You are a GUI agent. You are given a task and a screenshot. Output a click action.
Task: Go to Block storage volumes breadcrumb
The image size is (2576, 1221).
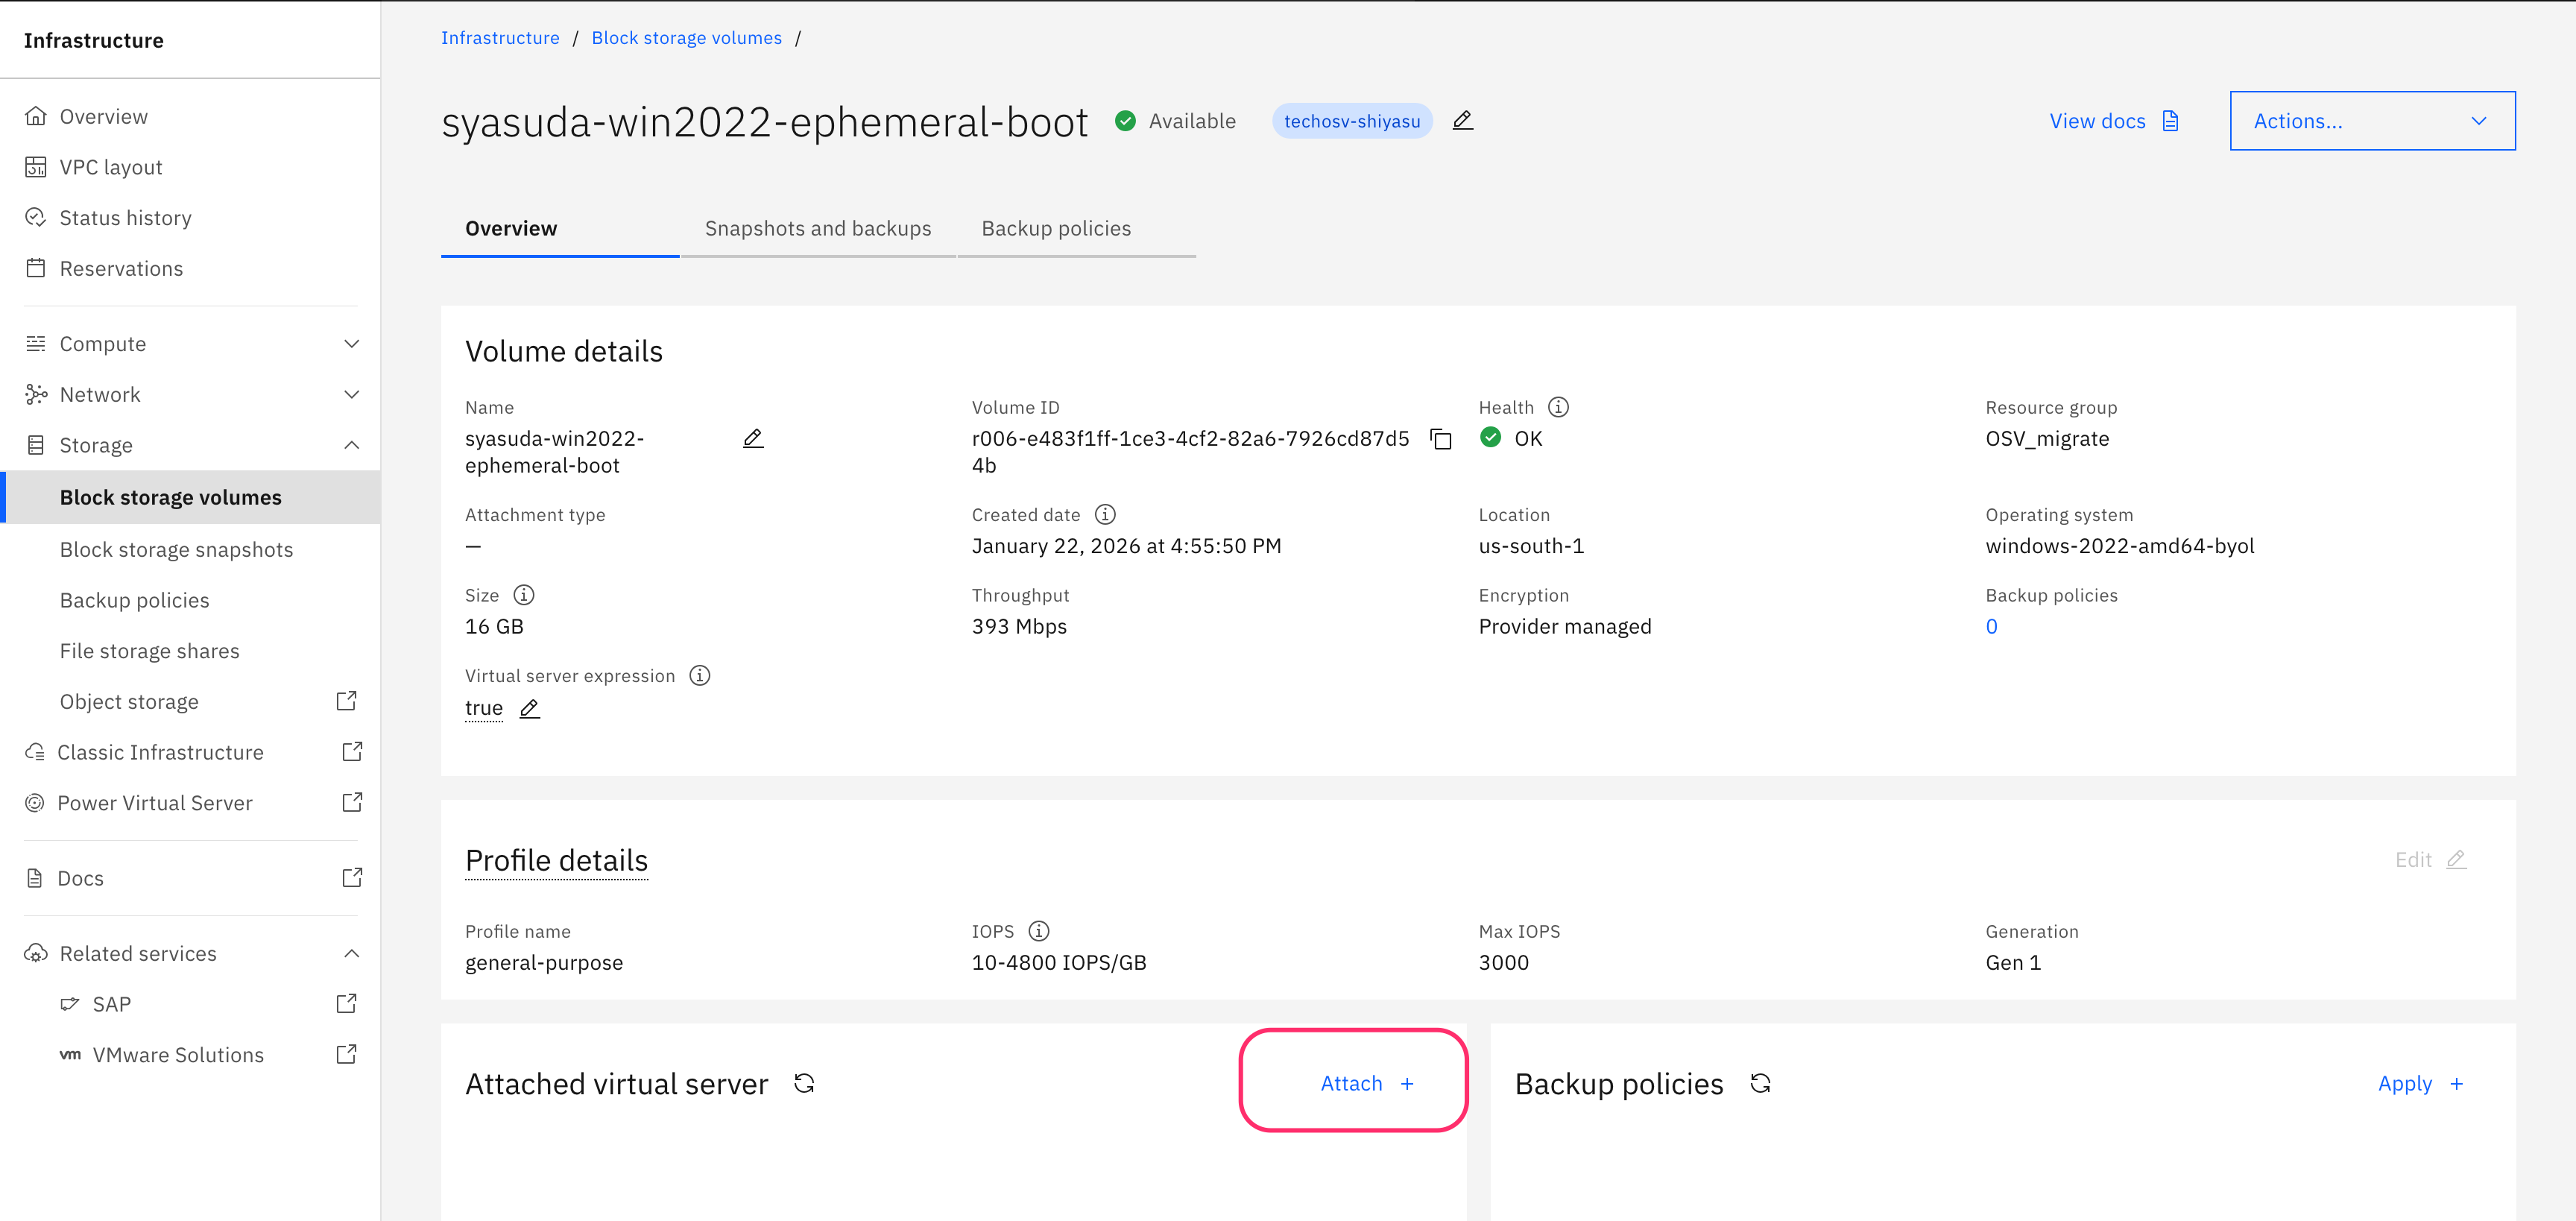[686, 38]
